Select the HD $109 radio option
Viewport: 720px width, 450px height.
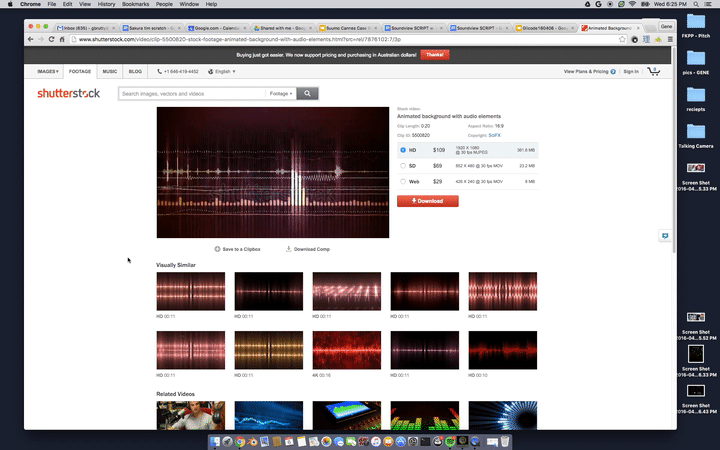coord(403,150)
